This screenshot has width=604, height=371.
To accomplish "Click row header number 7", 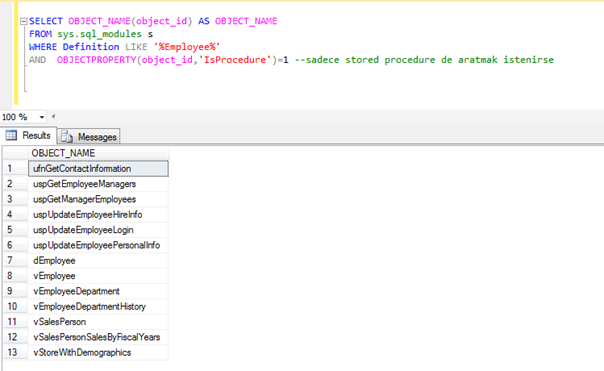I will 15,261.
